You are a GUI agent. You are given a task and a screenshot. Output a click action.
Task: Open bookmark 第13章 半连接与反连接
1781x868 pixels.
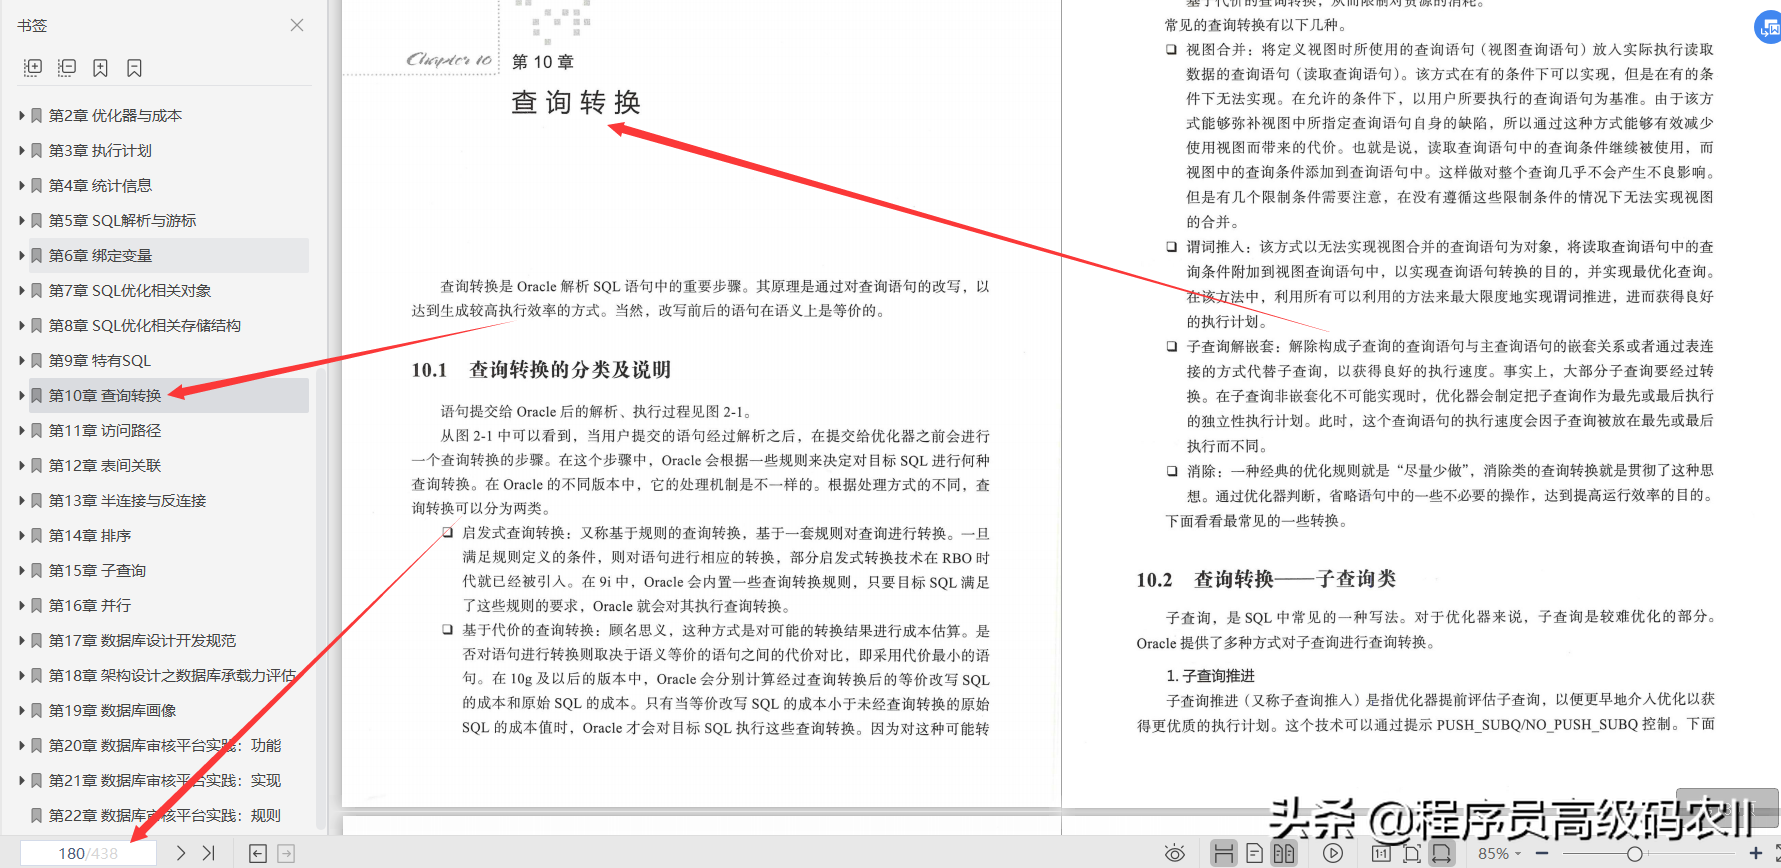pyautogui.click(x=127, y=500)
